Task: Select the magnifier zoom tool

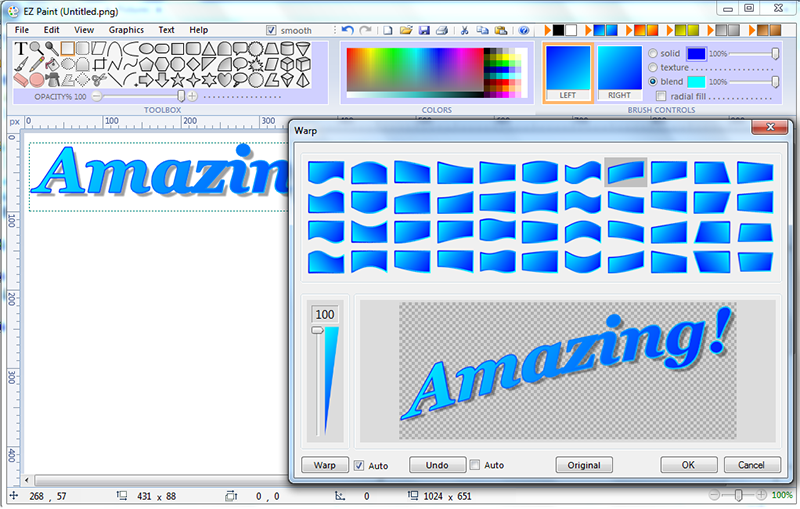Action: (x=36, y=48)
